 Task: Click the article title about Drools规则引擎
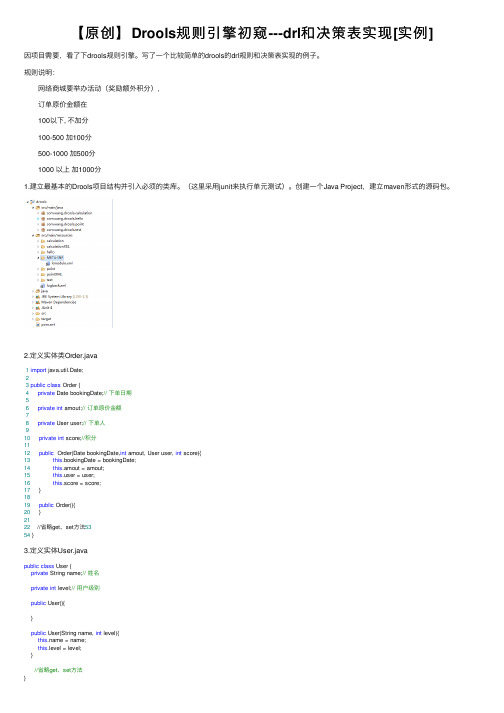click(x=252, y=33)
